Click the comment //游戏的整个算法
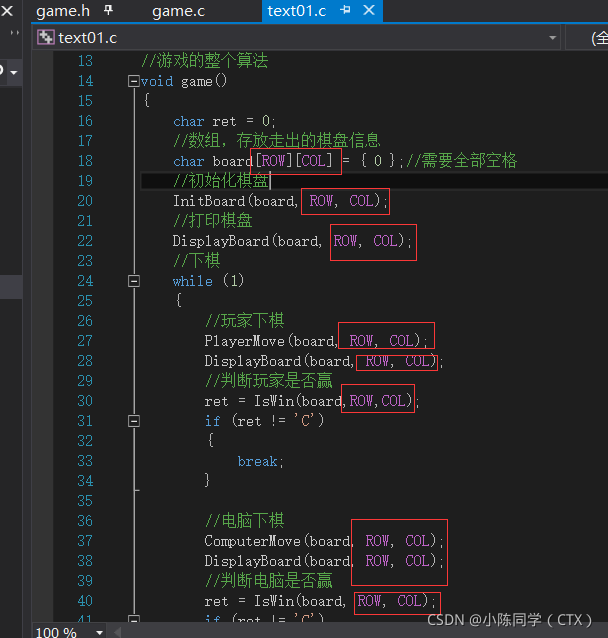608x638 pixels. [205, 61]
